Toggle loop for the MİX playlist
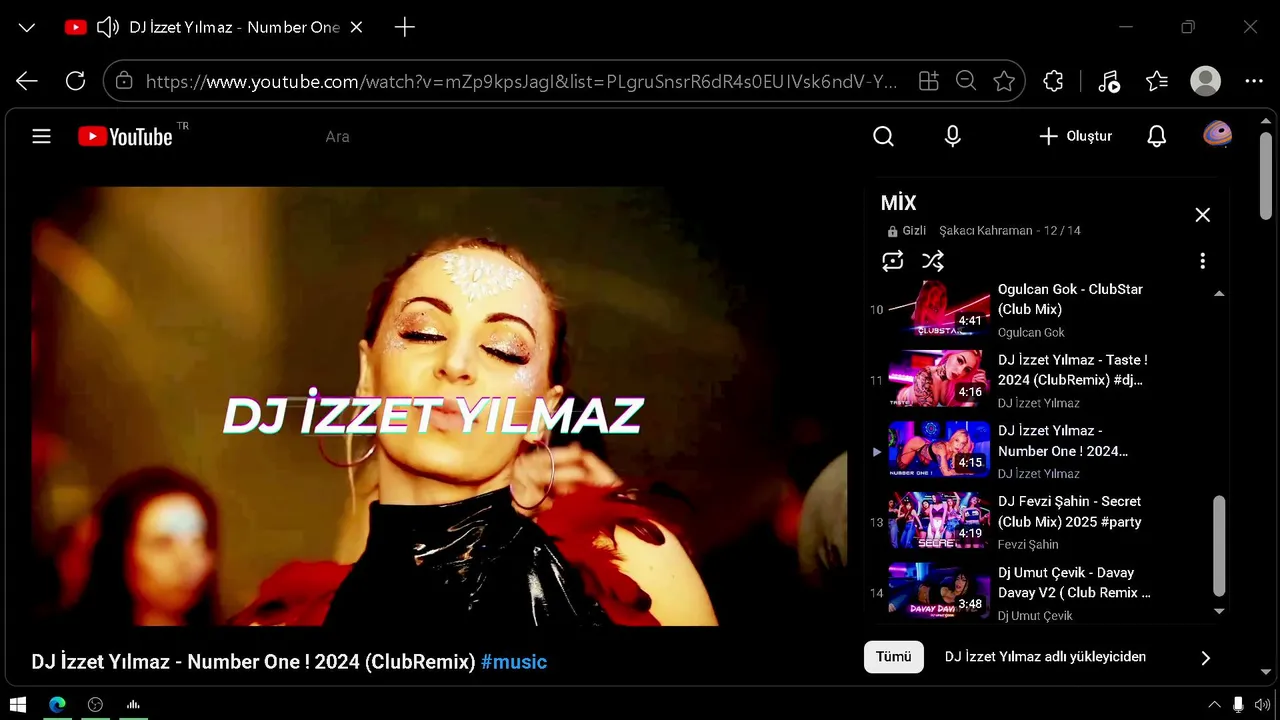The width and height of the screenshot is (1280, 720). pos(893,261)
